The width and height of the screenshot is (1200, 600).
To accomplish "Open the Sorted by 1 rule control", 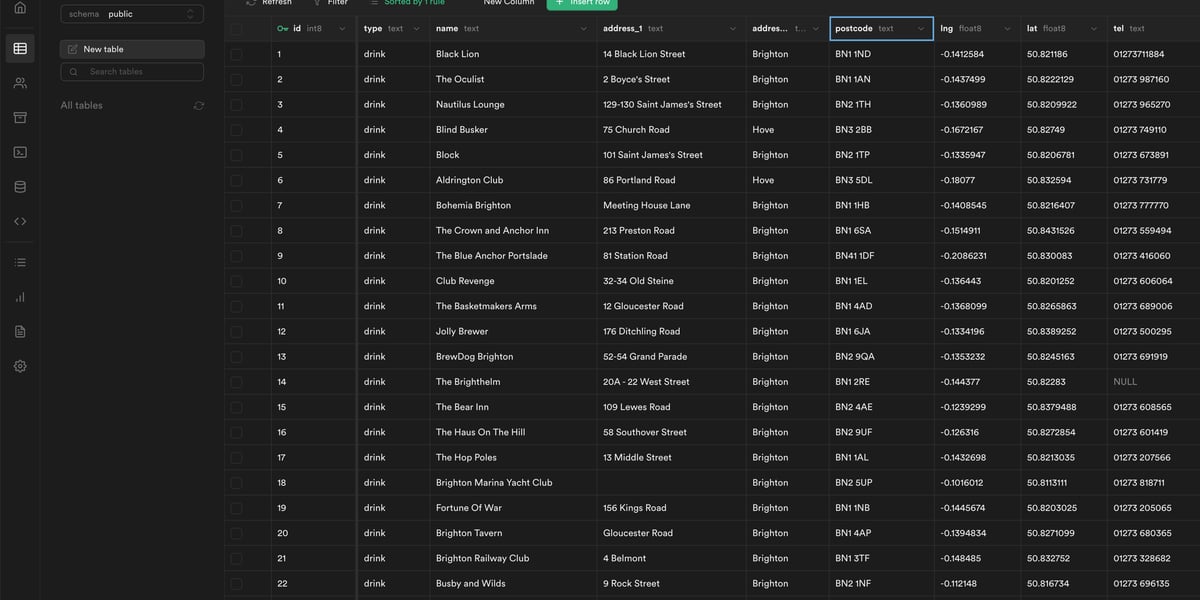I will click(407, 3).
